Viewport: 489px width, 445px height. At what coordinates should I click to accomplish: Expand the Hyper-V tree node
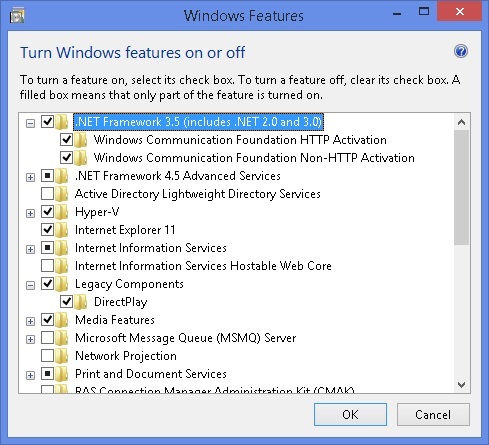(30, 213)
